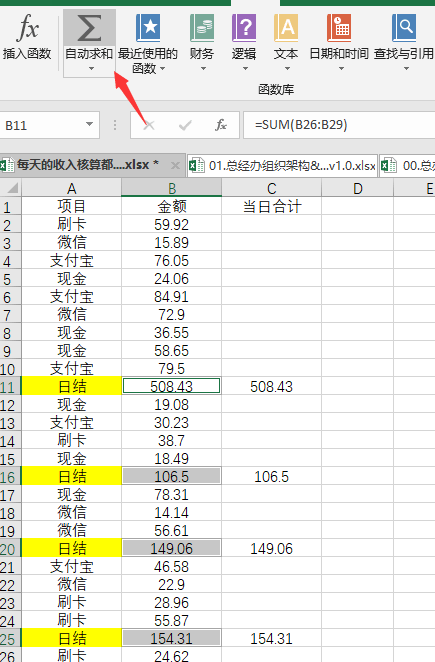Select cell with value 79.5

point(171,369)
